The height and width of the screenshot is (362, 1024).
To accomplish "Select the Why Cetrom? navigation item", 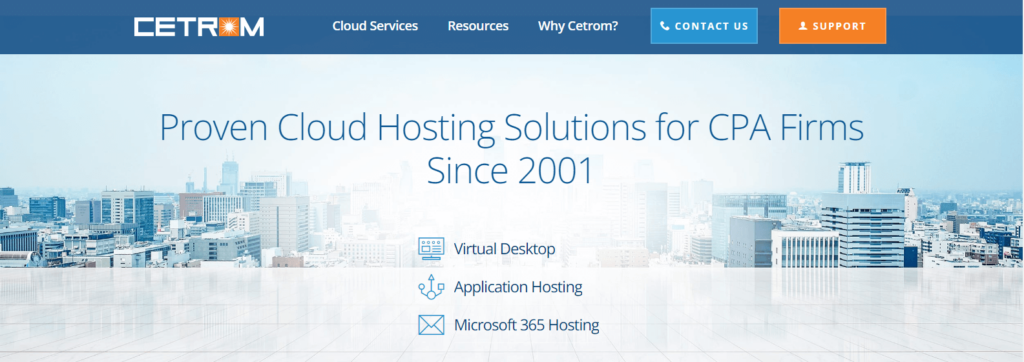I will (578, 26).
